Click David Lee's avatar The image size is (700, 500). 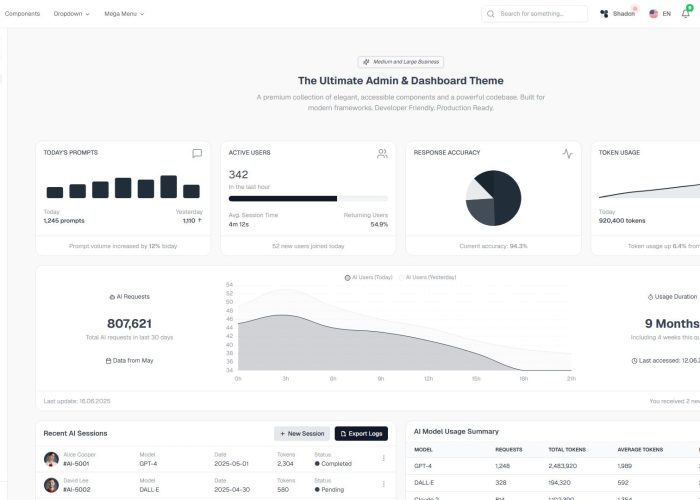[x=51, y=485]
